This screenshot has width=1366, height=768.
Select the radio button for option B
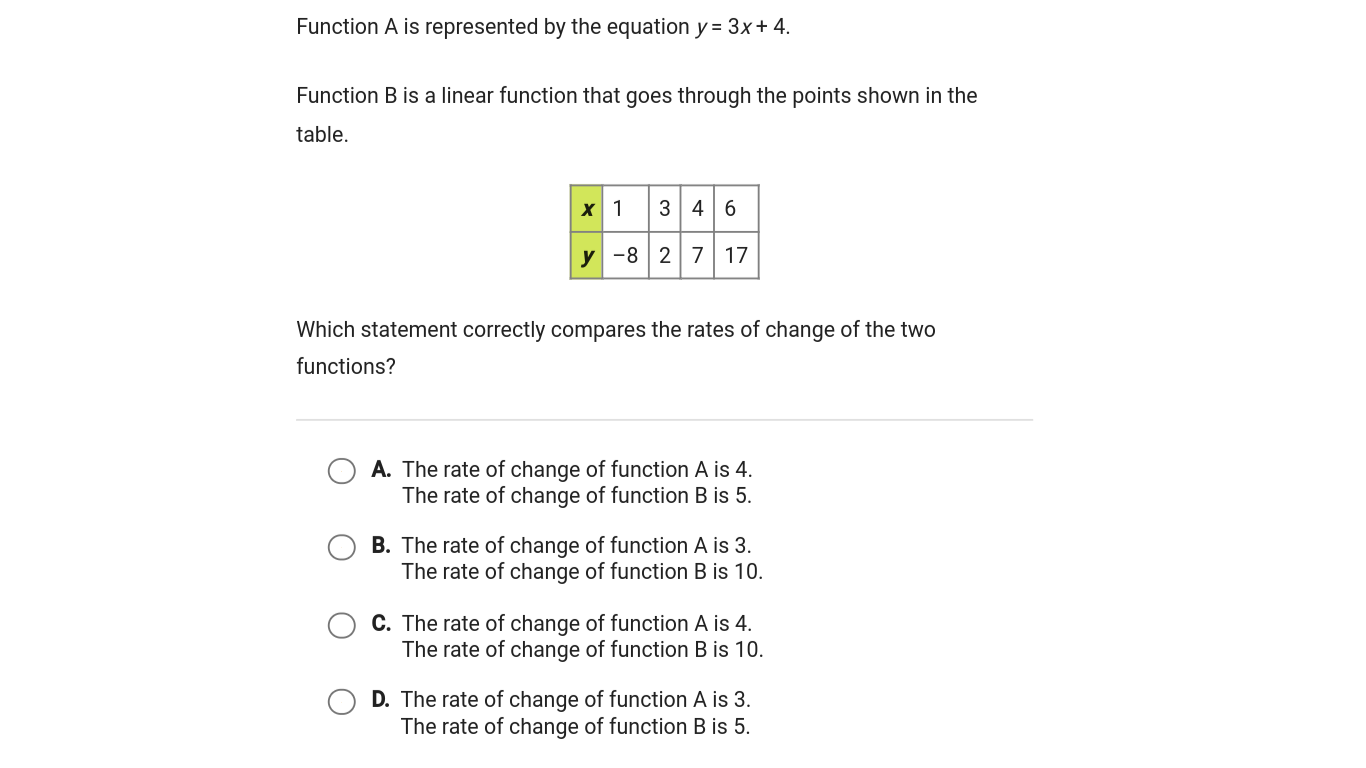pyautogui.click(x=342, y=547)
